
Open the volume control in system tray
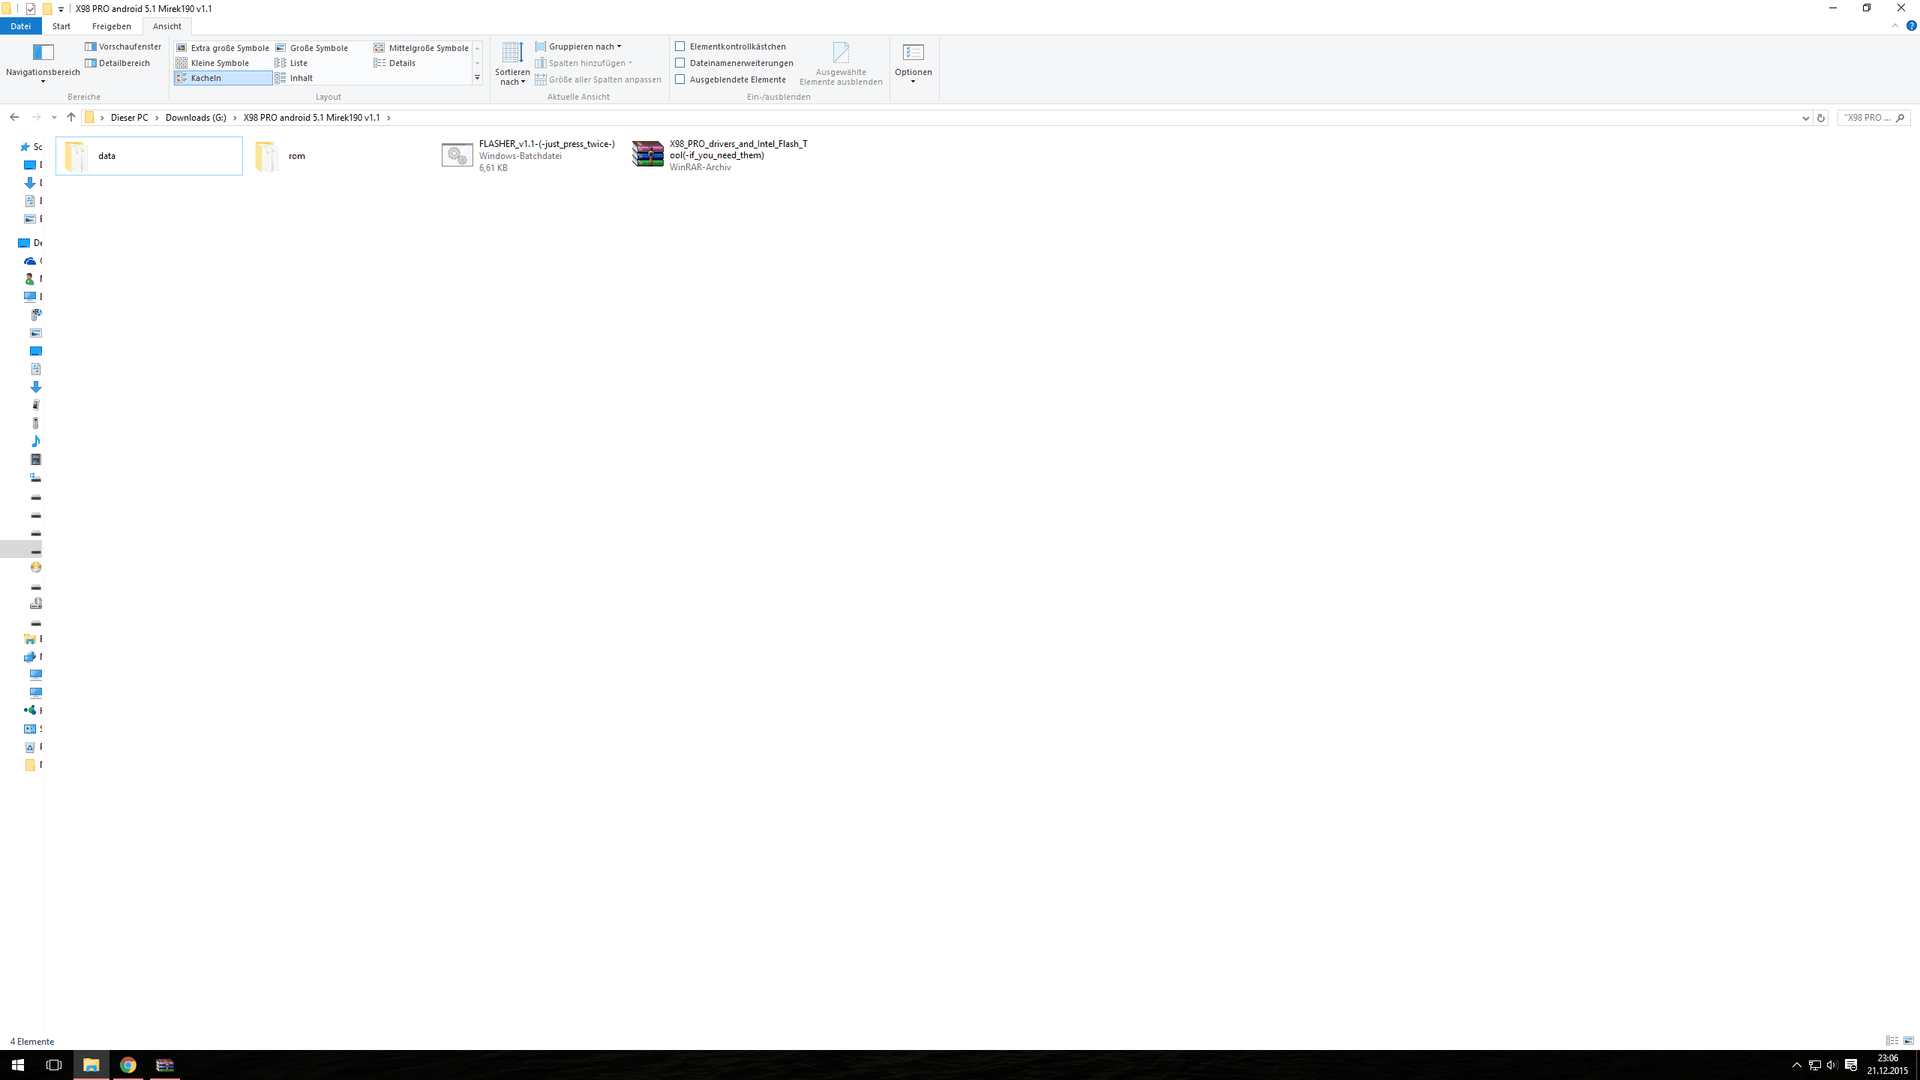tap(1832, 1065)
